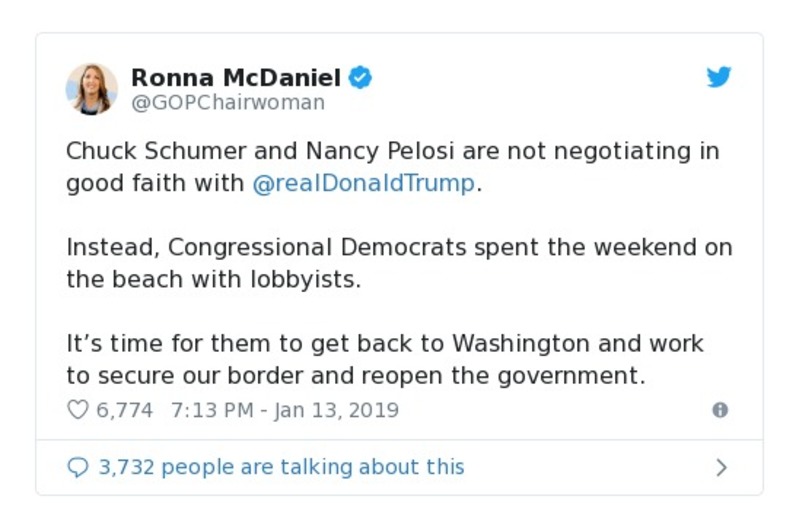Click the 'Chuck Schumer and Nancy Pelosi' sentence
This screenshot has width=799, height=531.
click(x=392, y=152)
